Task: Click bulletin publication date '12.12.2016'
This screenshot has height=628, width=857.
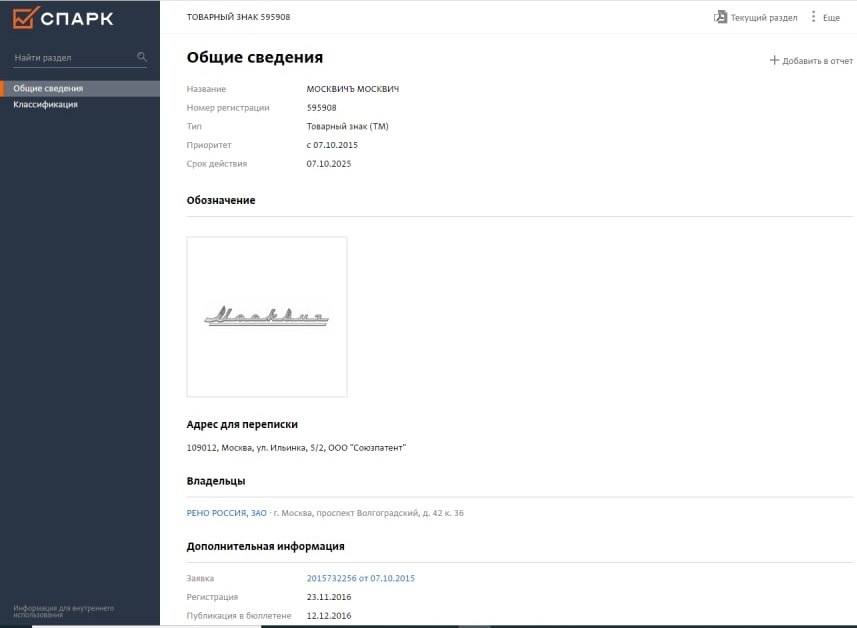Action: coord(328,615)
